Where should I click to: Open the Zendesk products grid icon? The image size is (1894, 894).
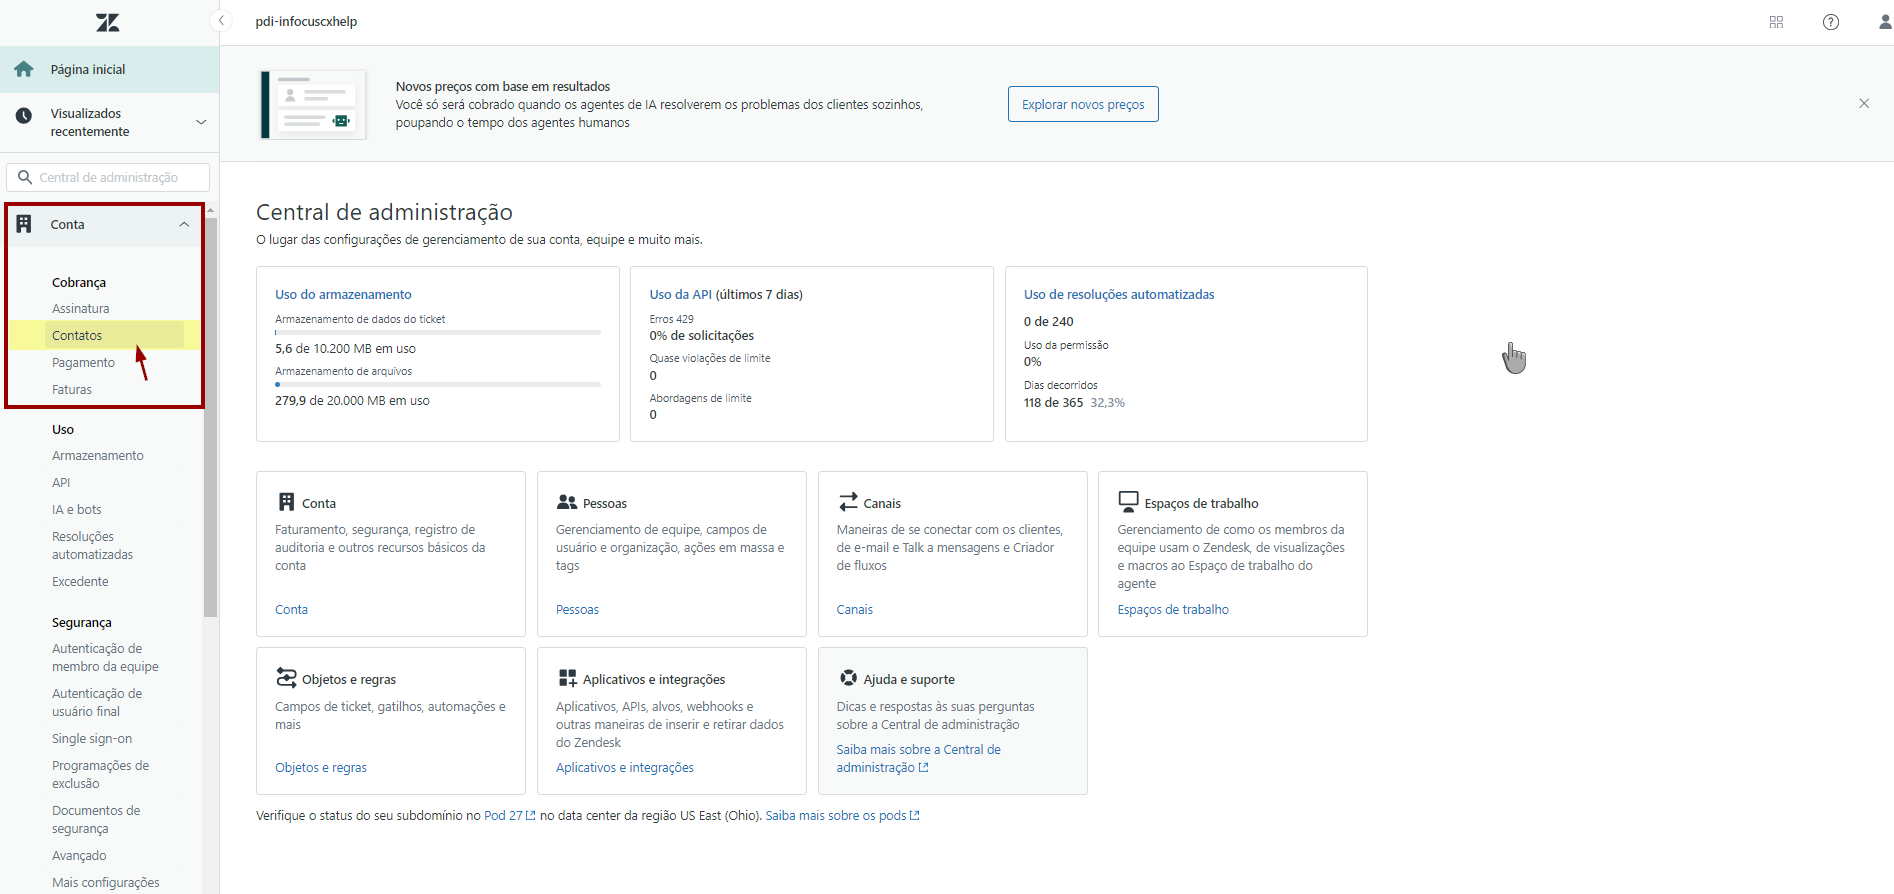coord(1776,22)
